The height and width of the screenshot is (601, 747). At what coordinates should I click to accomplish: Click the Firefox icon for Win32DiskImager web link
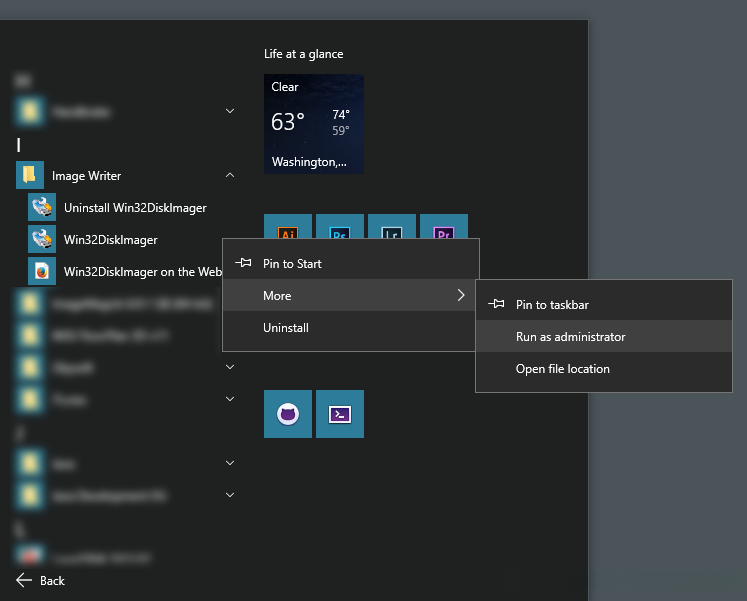tap(42, 272)
